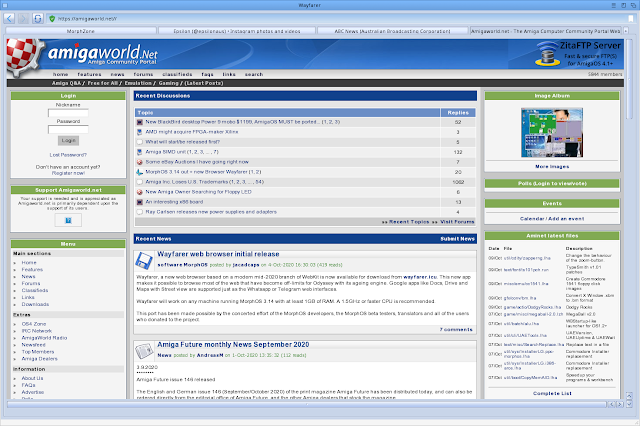Click the window menu gadget at top left
This screenshot has width=640, height=426.
(5, 5)
